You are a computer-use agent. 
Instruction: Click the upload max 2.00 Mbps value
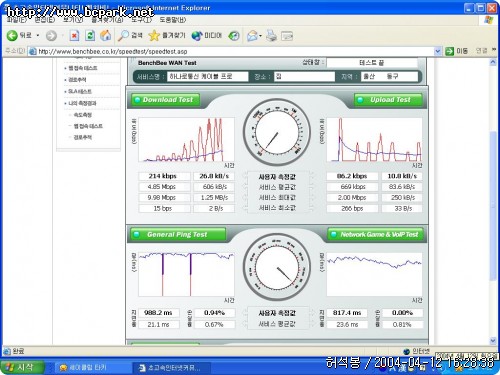[352, 198]
